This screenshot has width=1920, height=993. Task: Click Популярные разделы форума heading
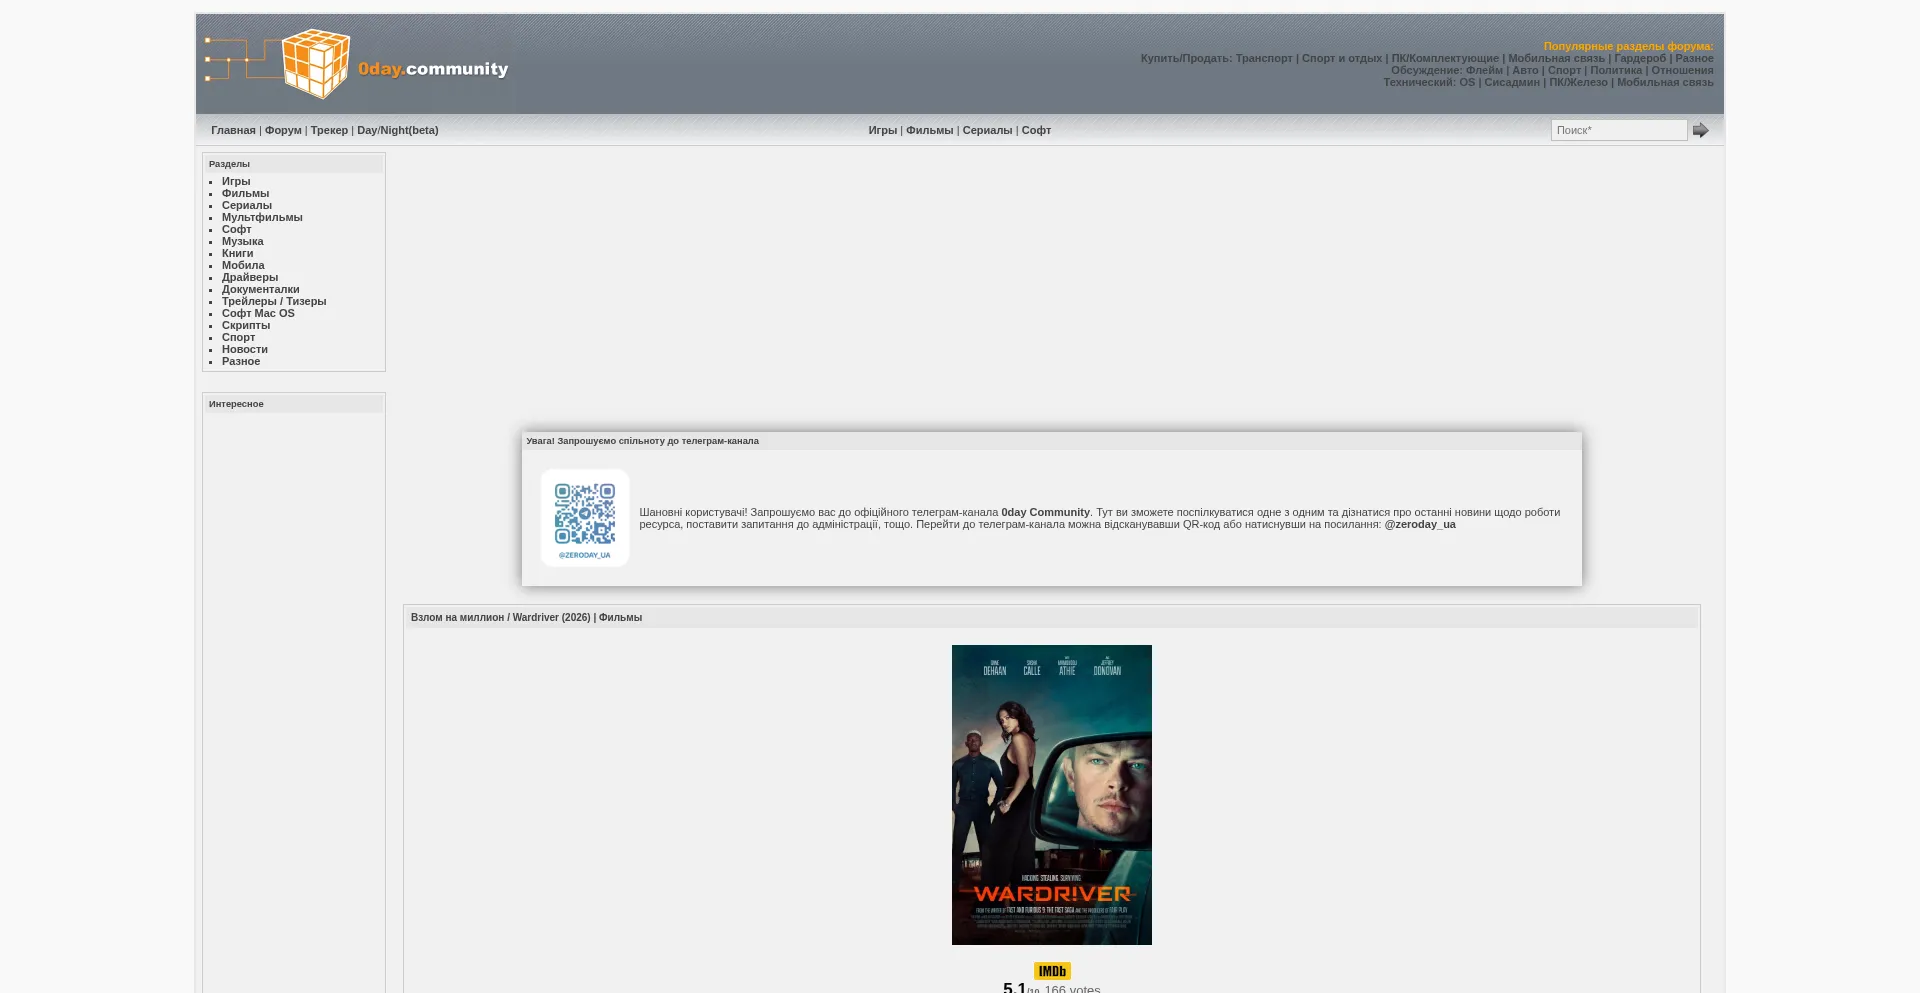[1628, 46]
